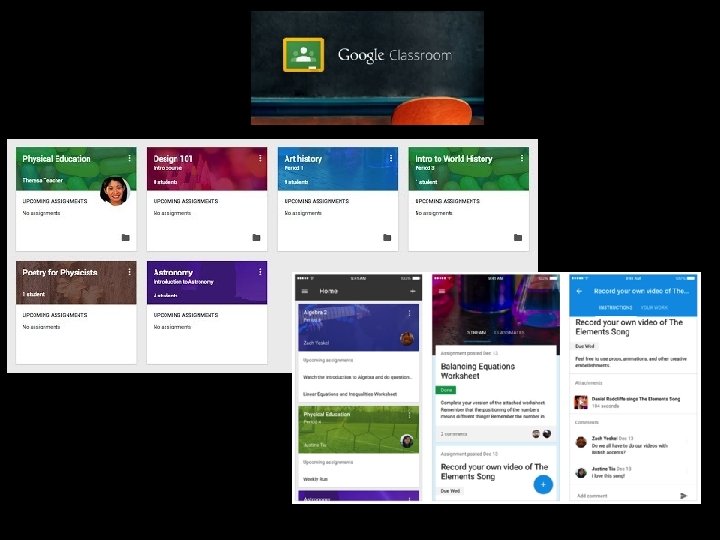Click the green Done status badge
Viewport: 720px width, 540px height.
pyautogui.click(x=446, y=390)
